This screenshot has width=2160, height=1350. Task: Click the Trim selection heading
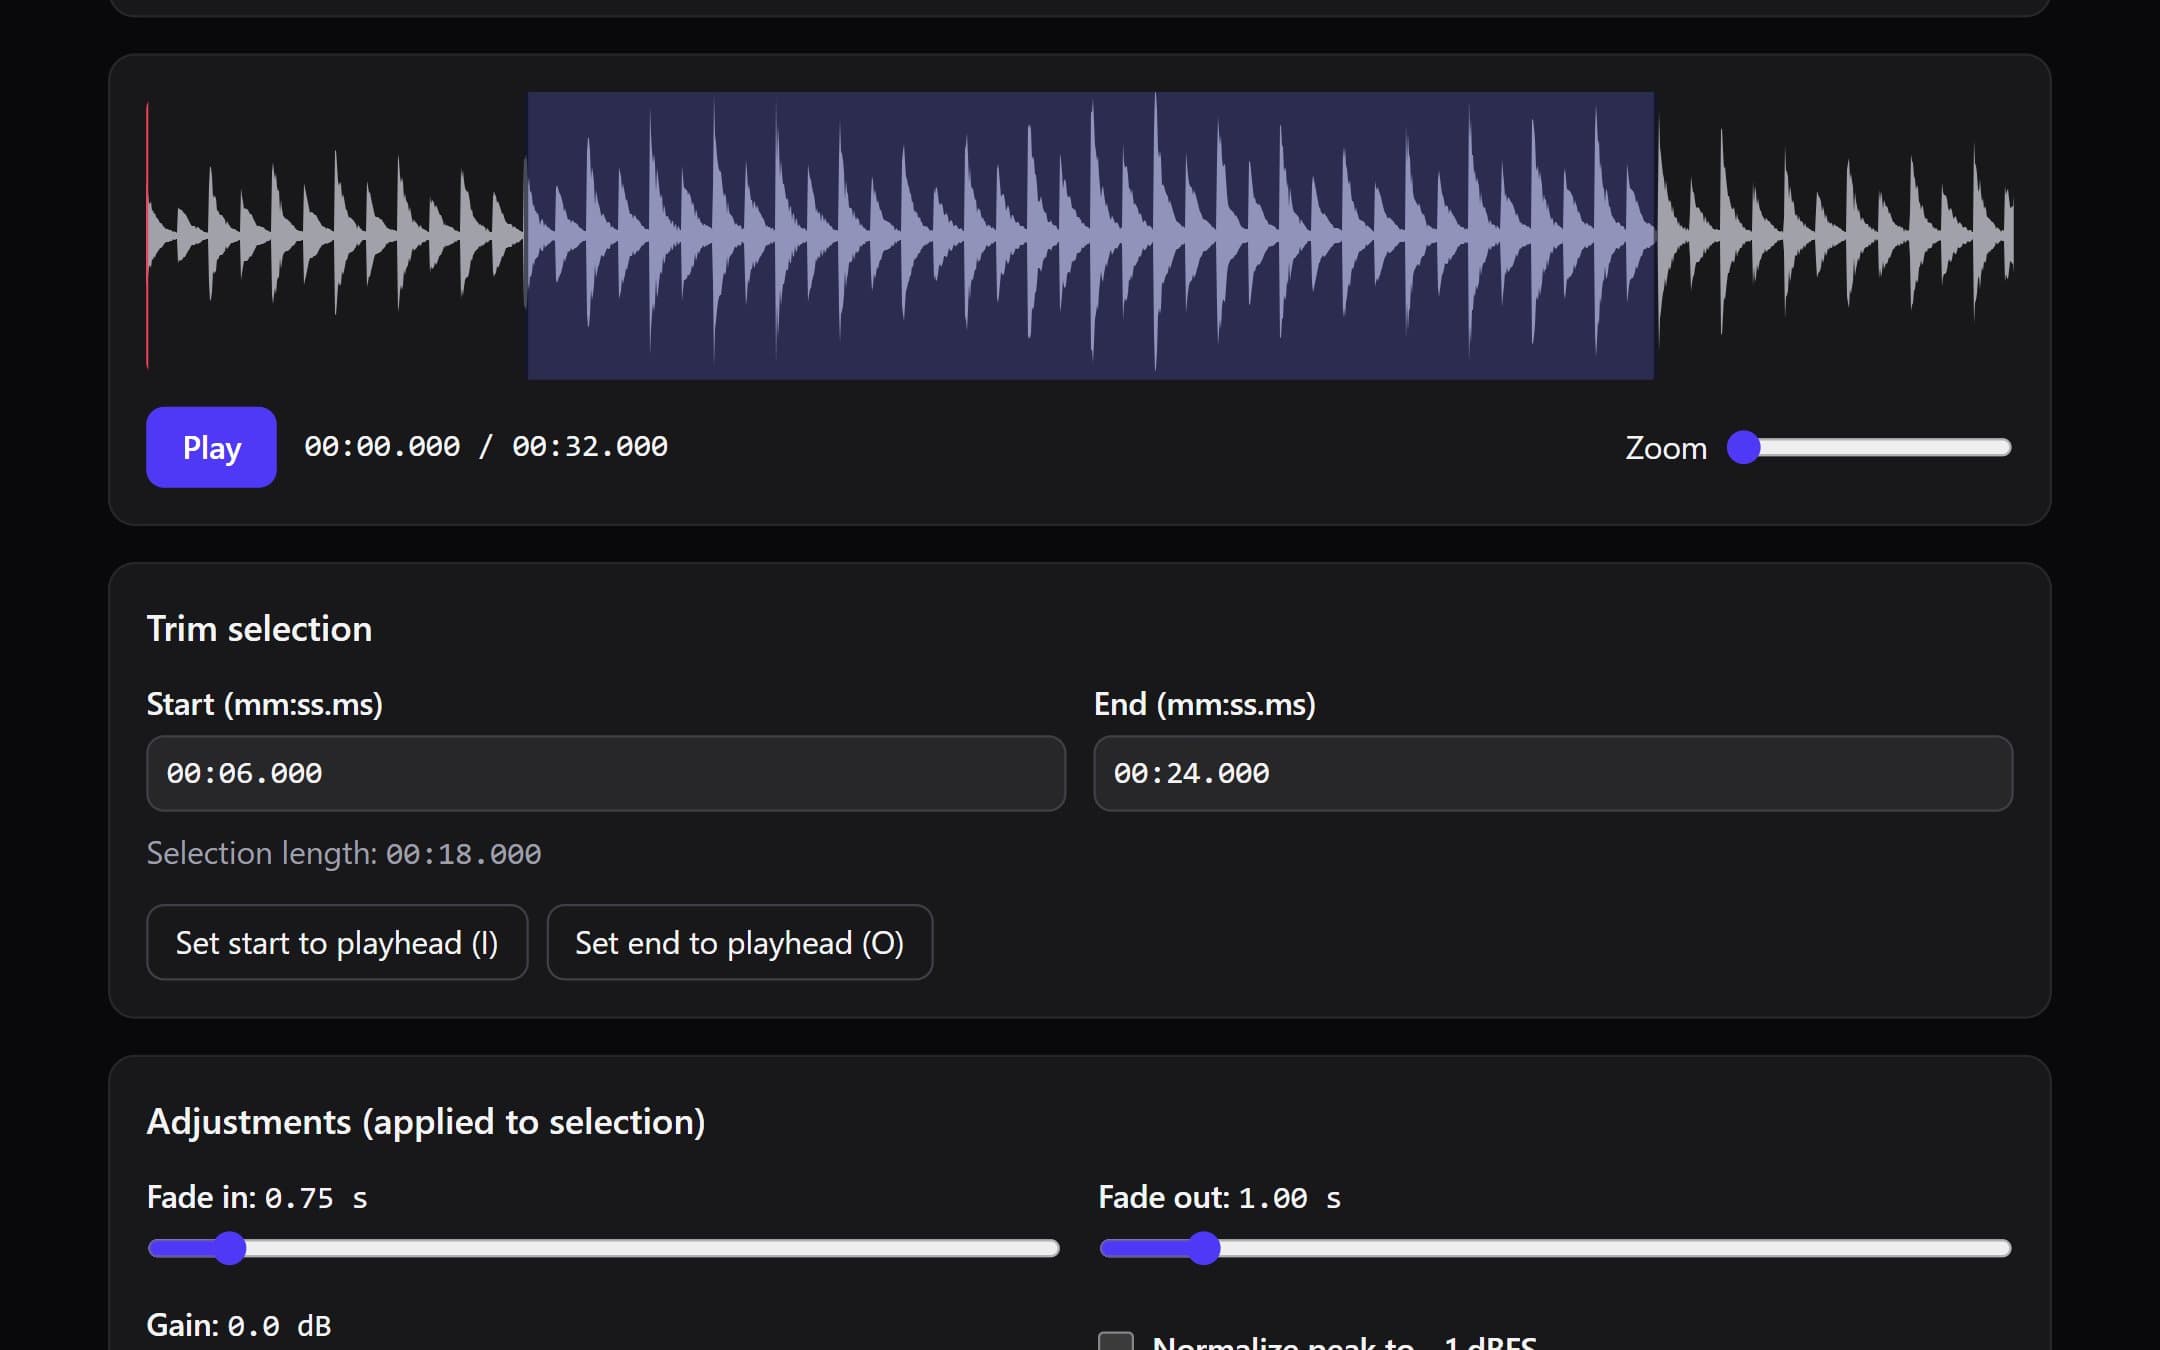pyautogui.click(x=259, y=629)
